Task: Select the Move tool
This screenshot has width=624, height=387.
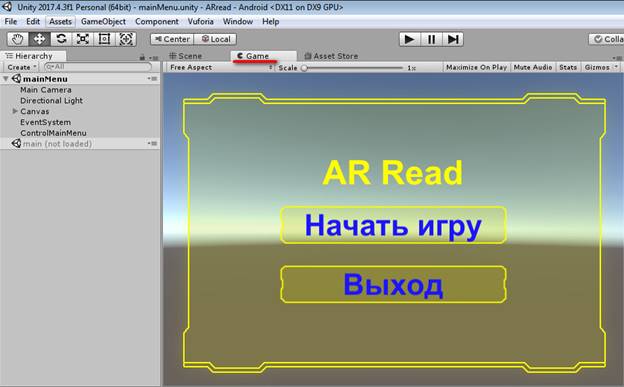Action: click(39, 39)
